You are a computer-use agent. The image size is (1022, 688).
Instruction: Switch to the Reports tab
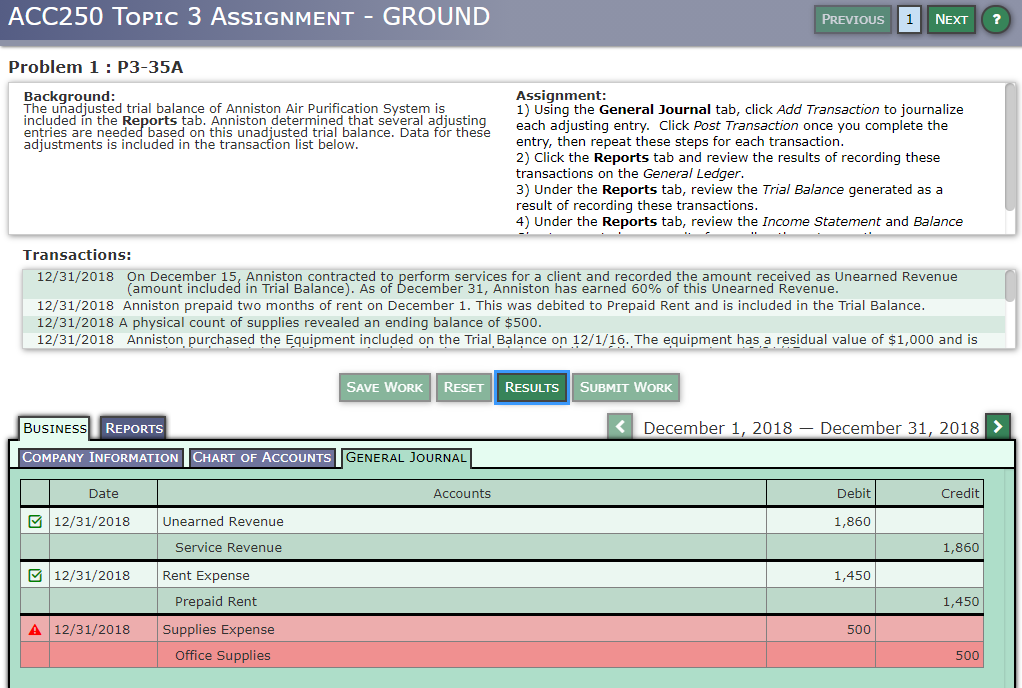tap(132, 427)
